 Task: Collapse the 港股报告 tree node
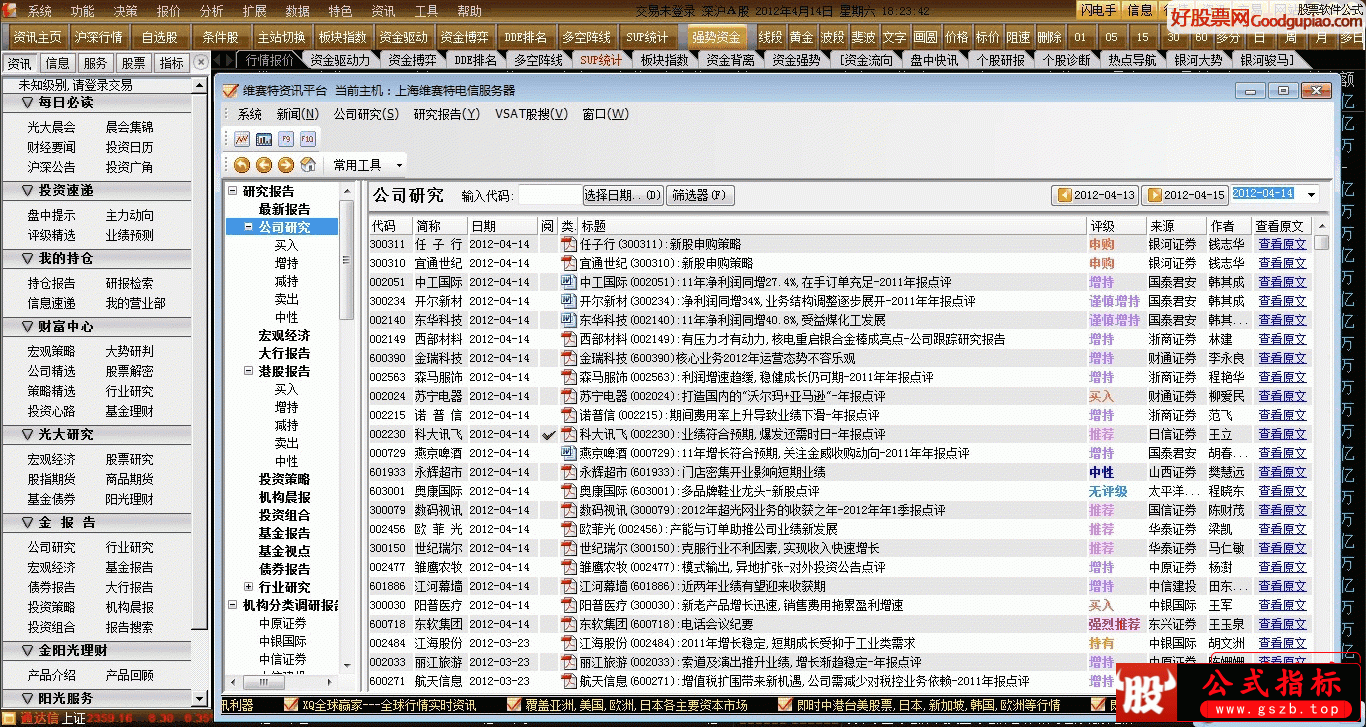point(249,370)
